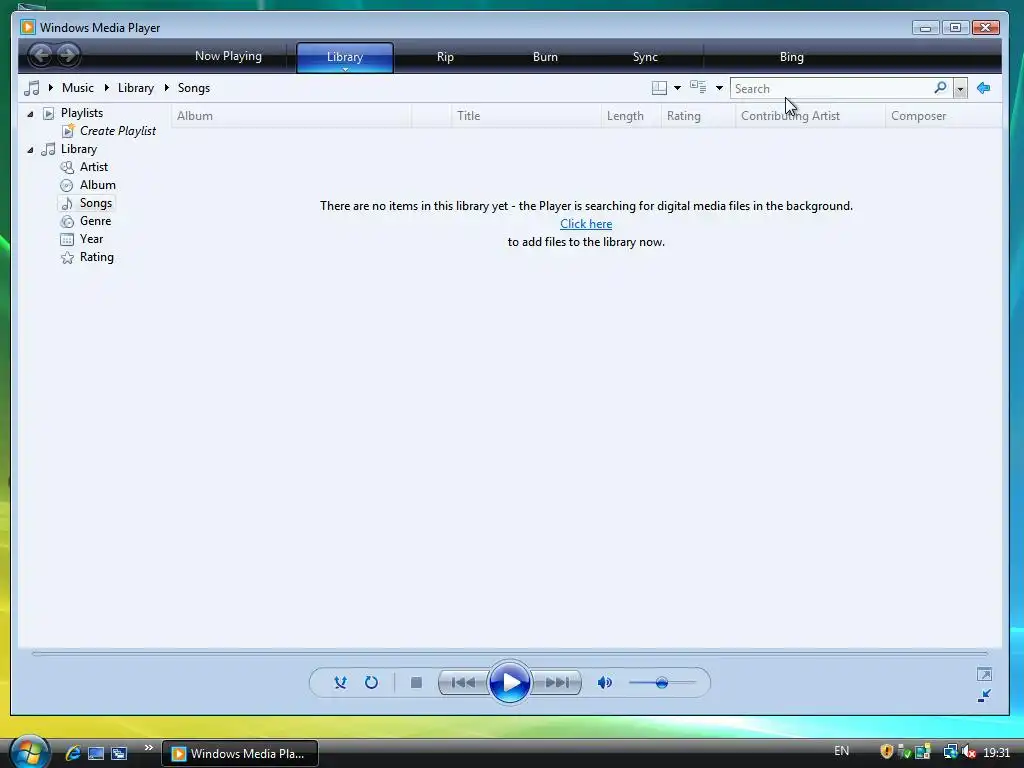Expand the arrow before Songs breadcrumb

tap(167, 88)
